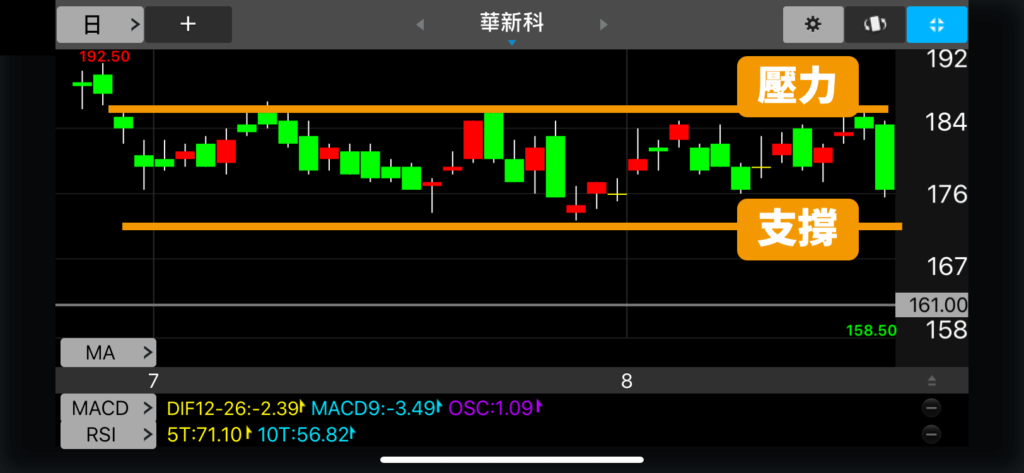Click the up/down sort icon on date axis
This screenshot has width=1024, height=473.
932,381
